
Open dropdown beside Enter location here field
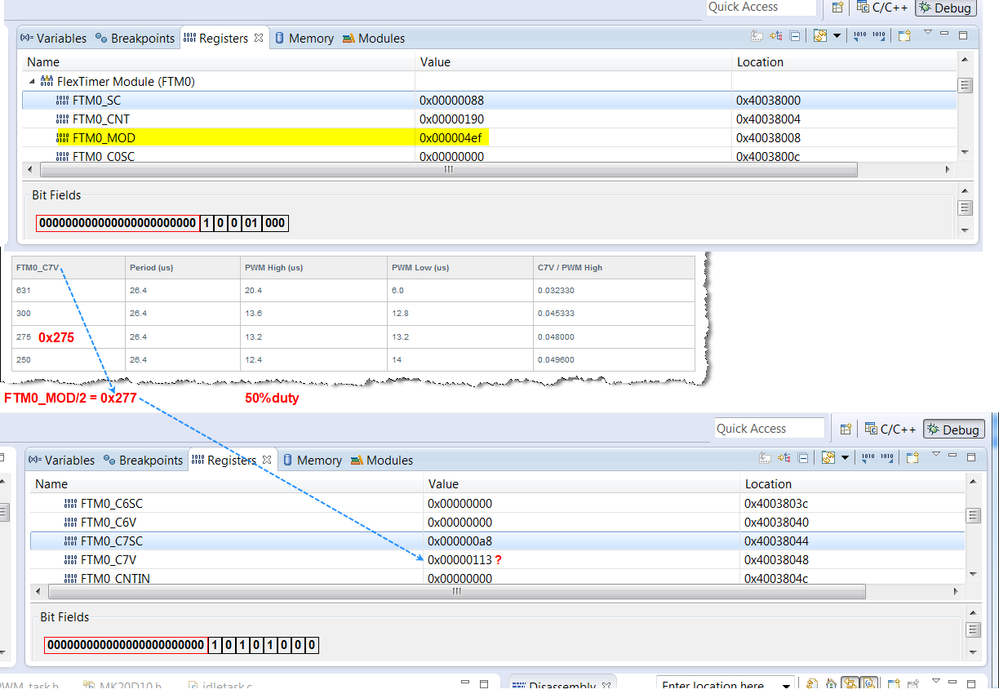786,687
